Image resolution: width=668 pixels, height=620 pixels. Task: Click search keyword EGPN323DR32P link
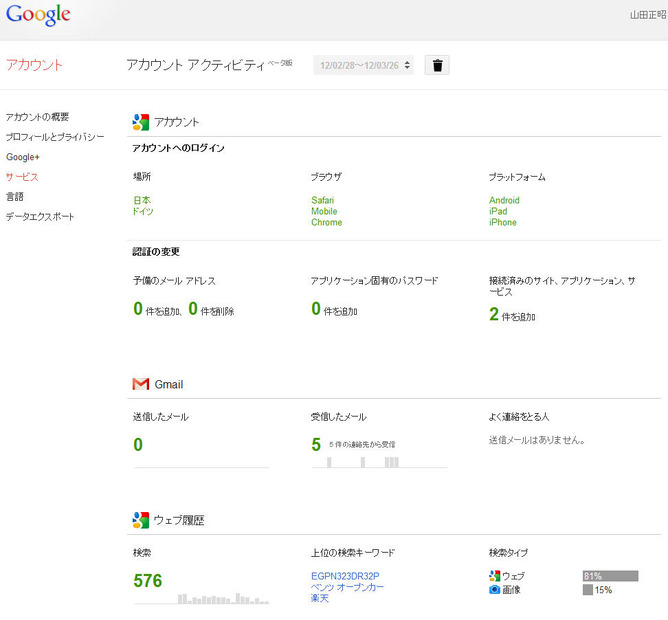(345, 576)
